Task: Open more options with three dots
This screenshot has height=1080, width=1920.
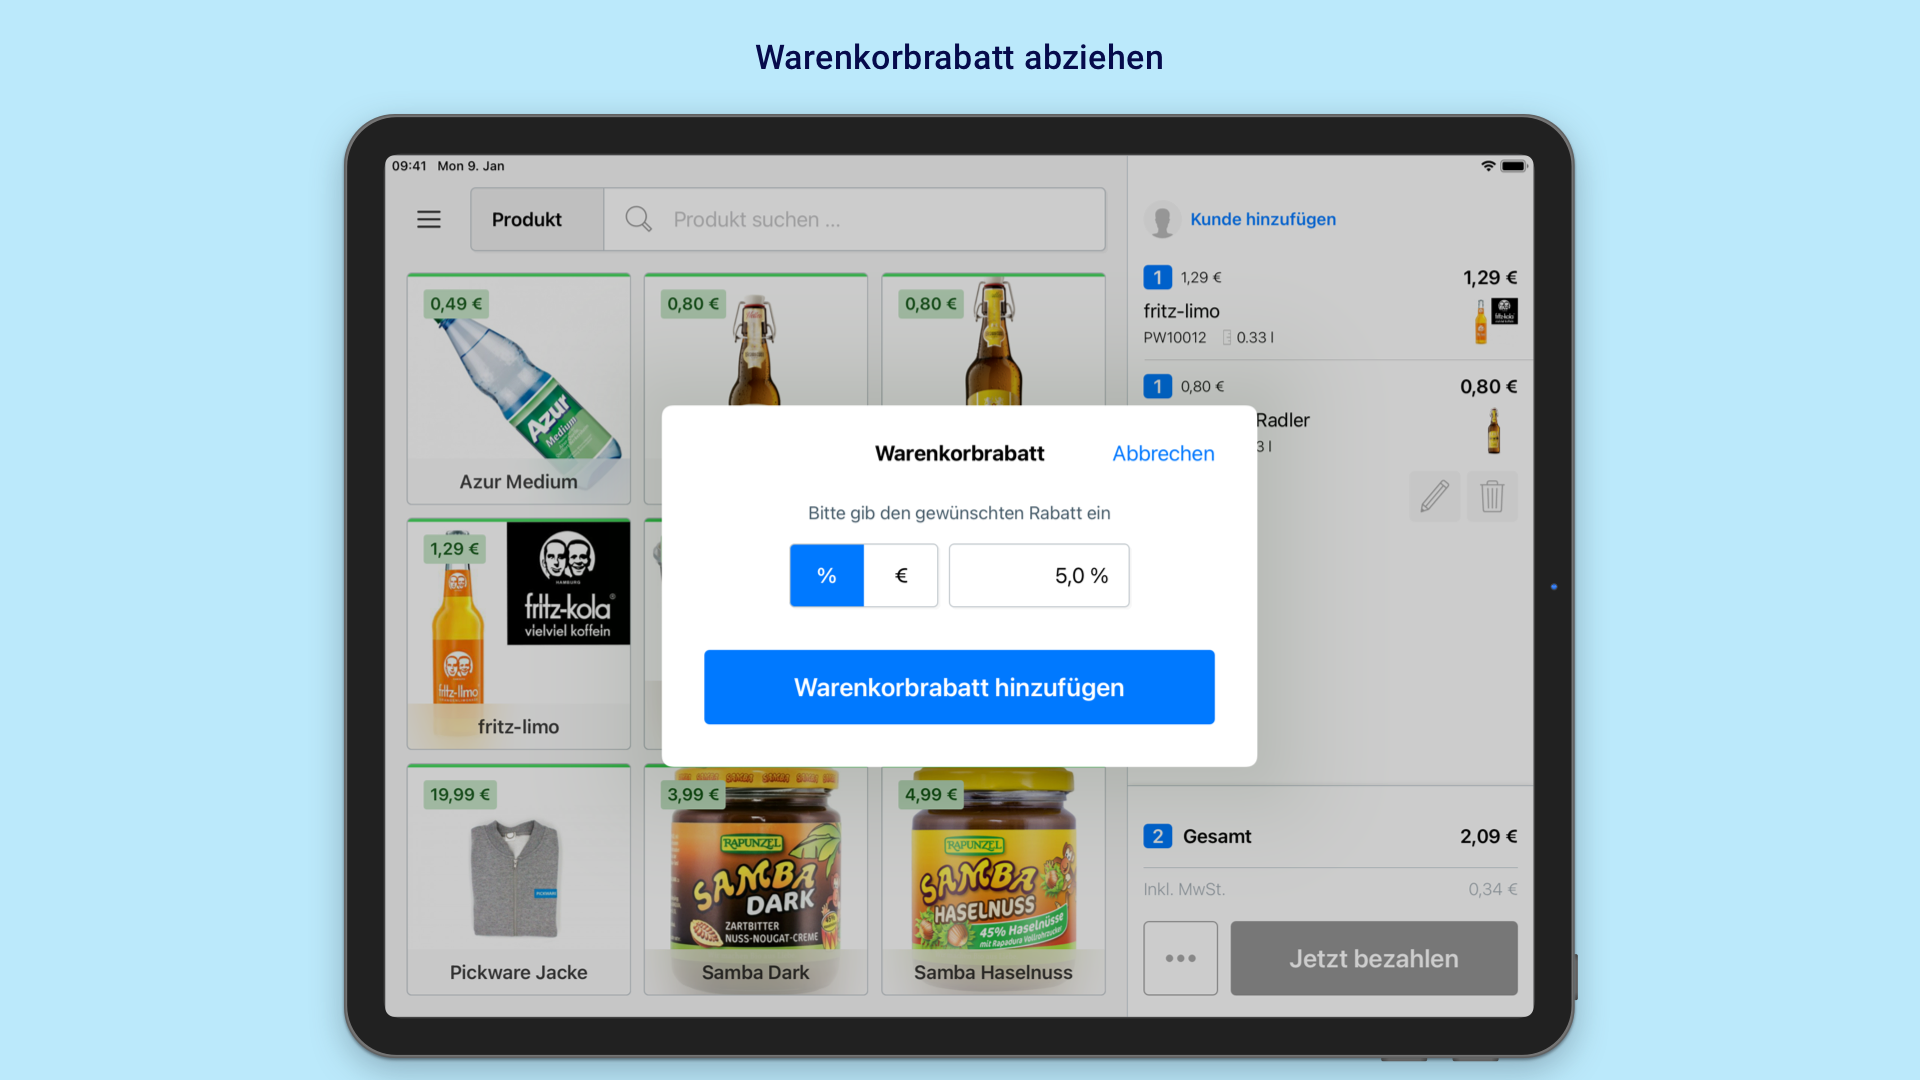Action: [x=1181, y=958]
